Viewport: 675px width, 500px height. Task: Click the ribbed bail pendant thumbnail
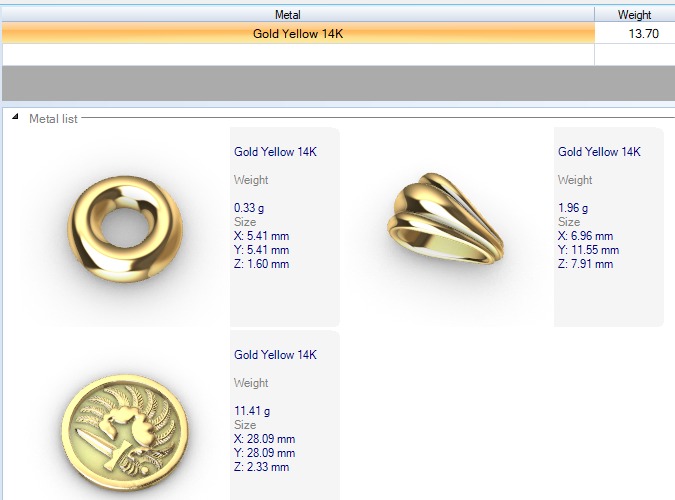(446, 218)
